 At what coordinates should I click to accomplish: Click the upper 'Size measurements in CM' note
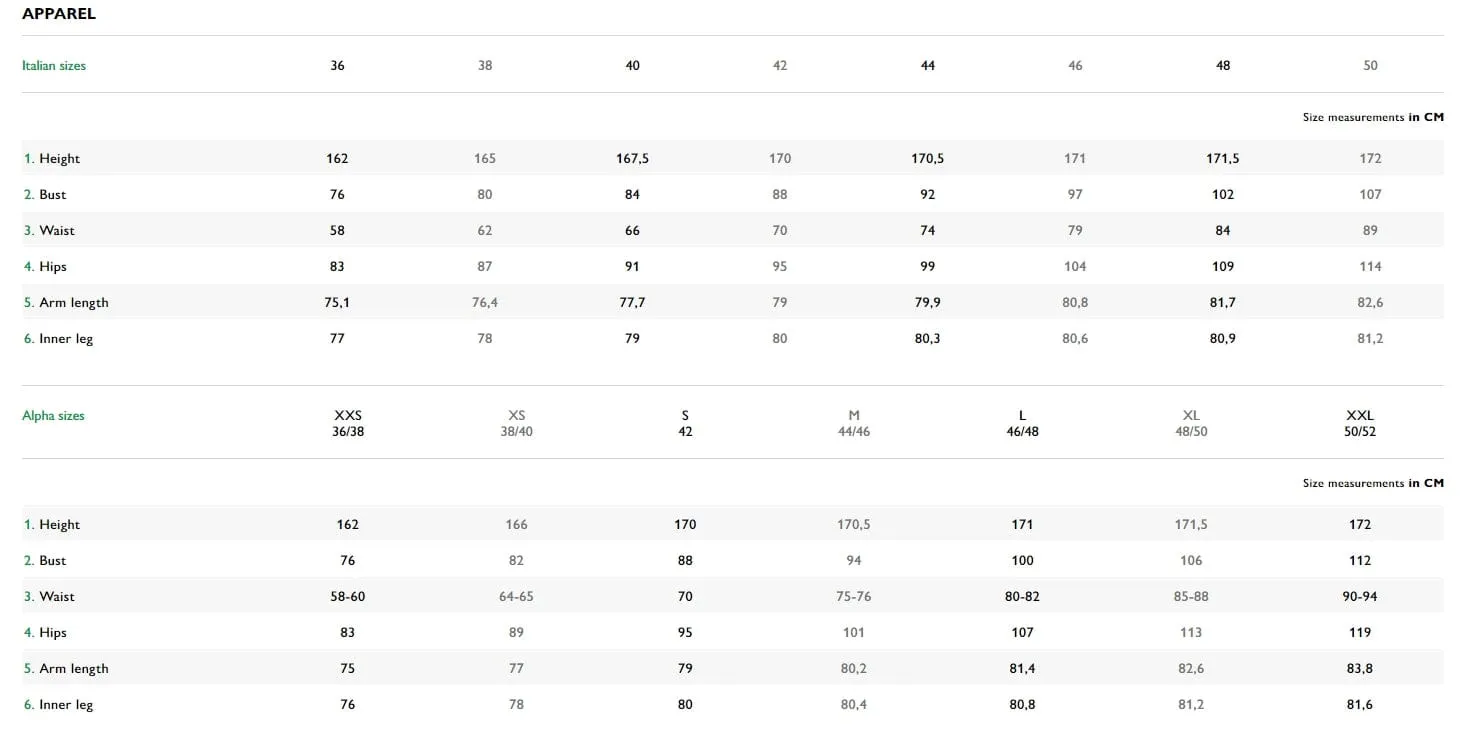[x=1373, y=117]
